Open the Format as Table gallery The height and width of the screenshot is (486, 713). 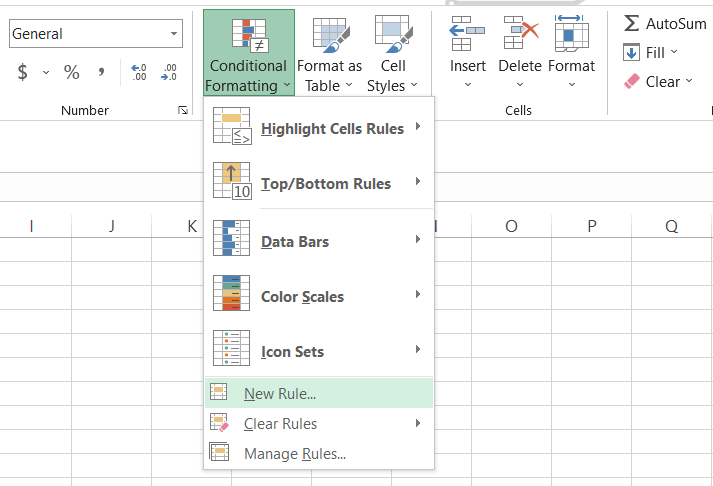[330, 55]
